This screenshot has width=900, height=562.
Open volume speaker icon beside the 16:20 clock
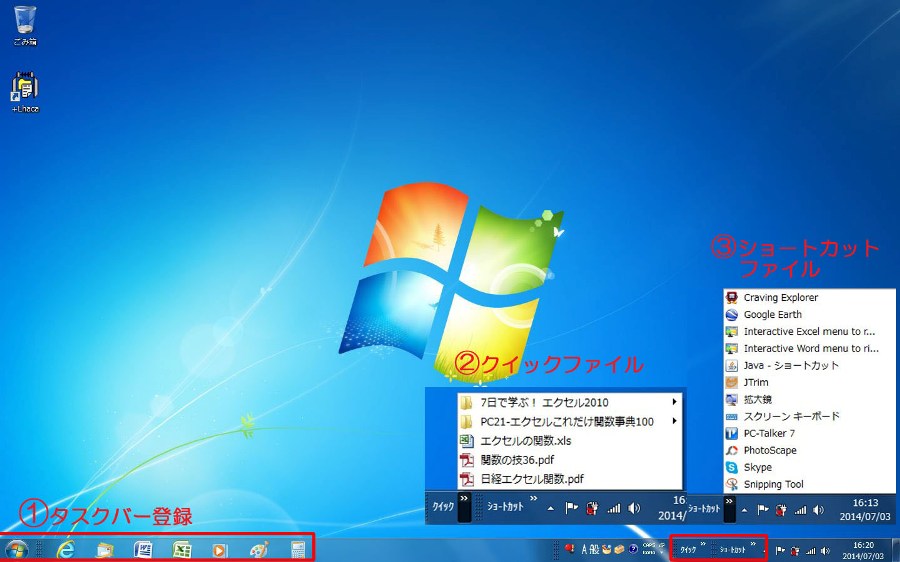pos(825,551)
